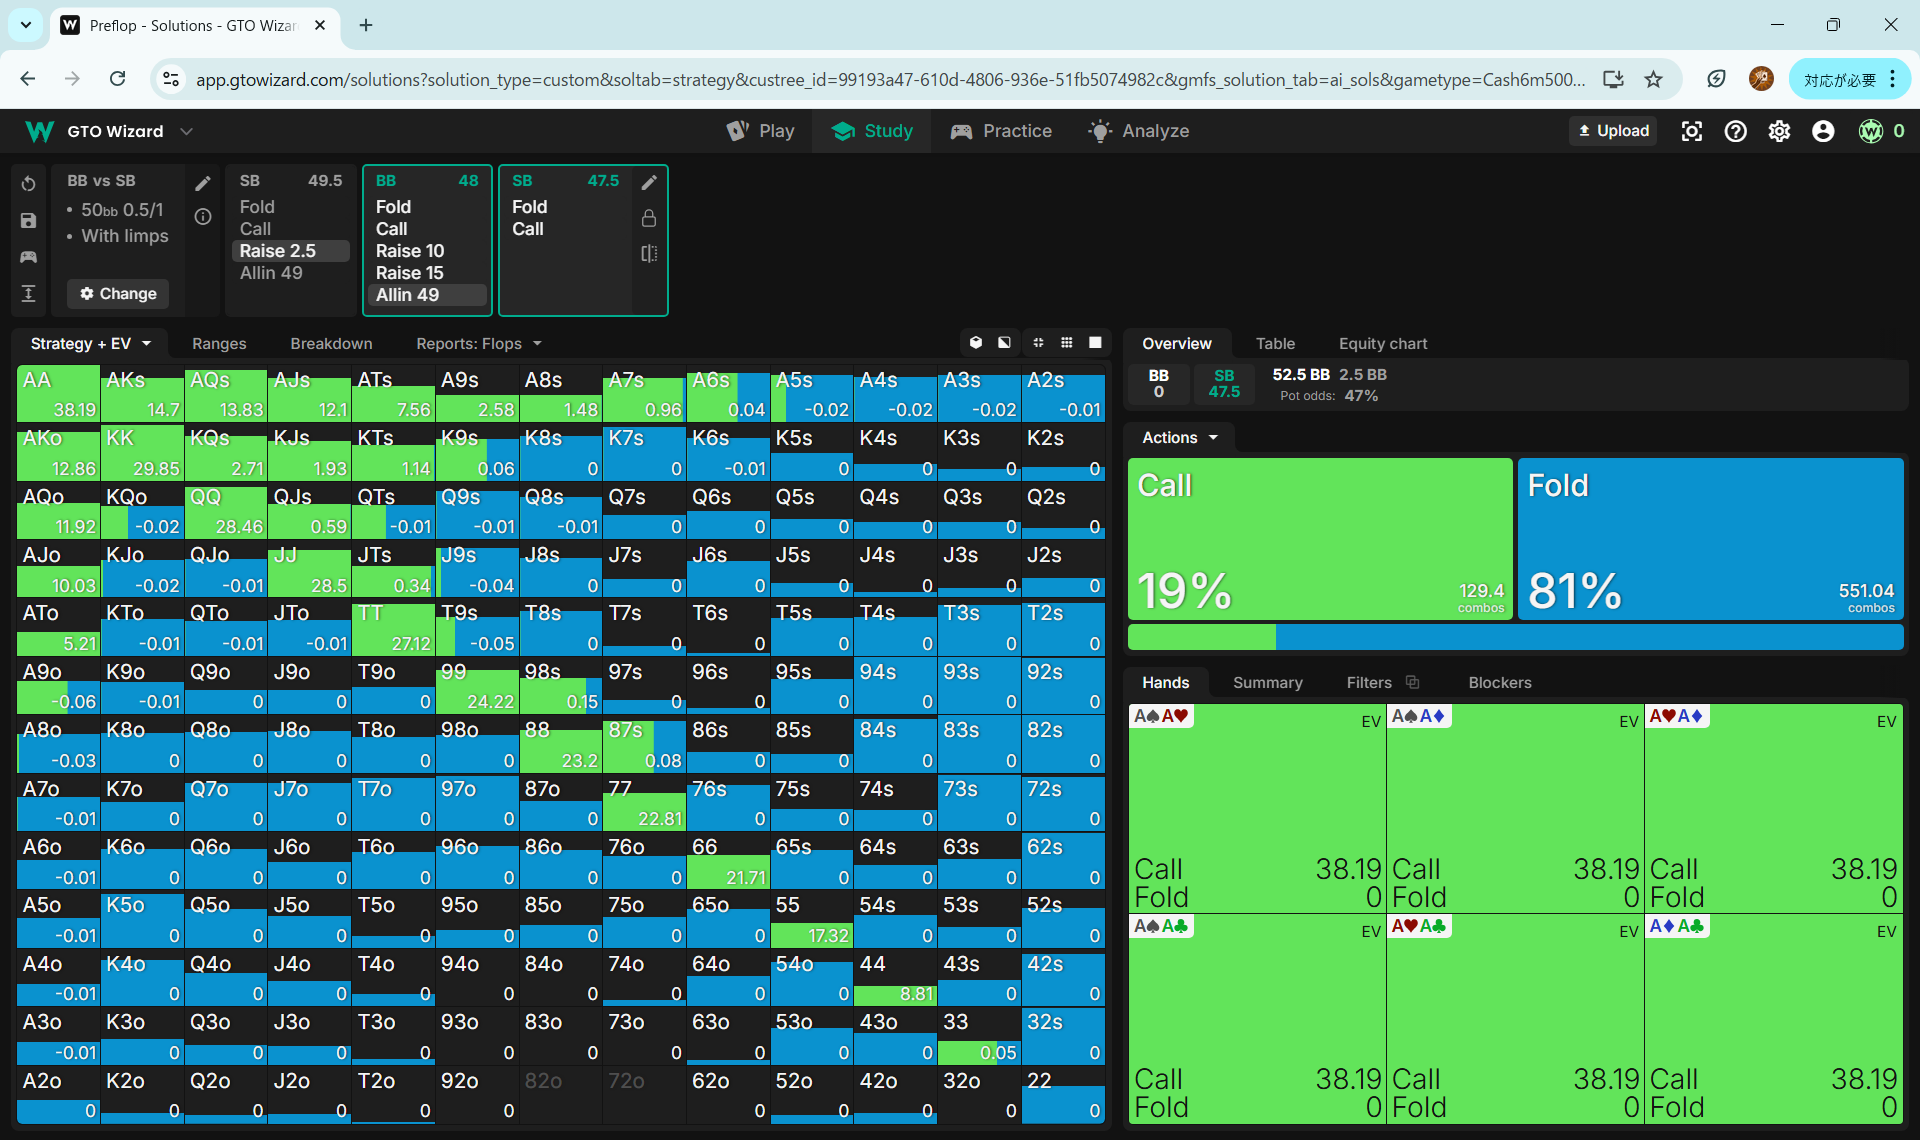Open the user account profile icon

(x=1823, y=131)
